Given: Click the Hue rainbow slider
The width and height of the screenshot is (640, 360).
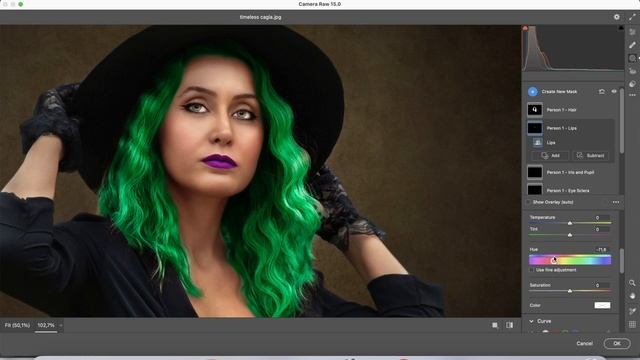Looking at the screenshot, I should 570,260.
